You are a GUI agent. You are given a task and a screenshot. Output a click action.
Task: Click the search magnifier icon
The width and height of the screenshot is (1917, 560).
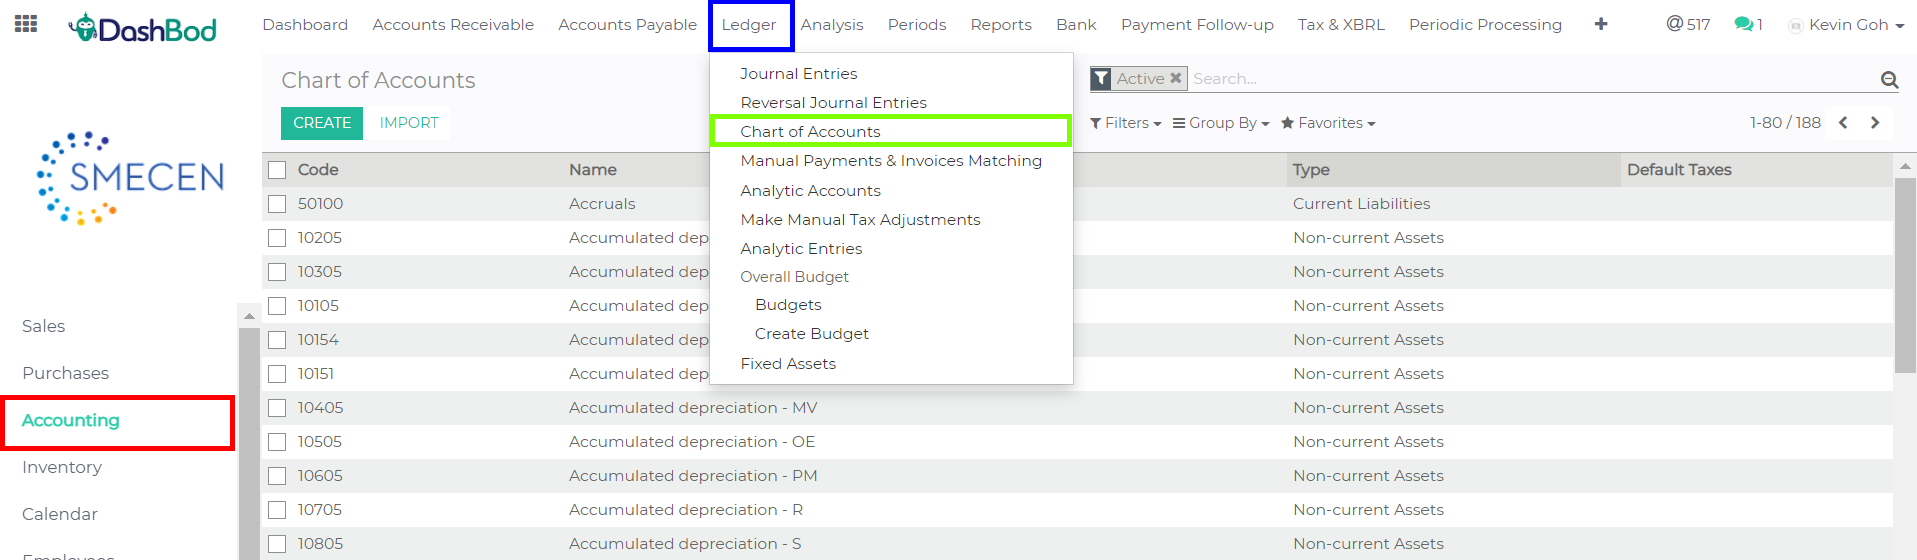point(1889,79)
